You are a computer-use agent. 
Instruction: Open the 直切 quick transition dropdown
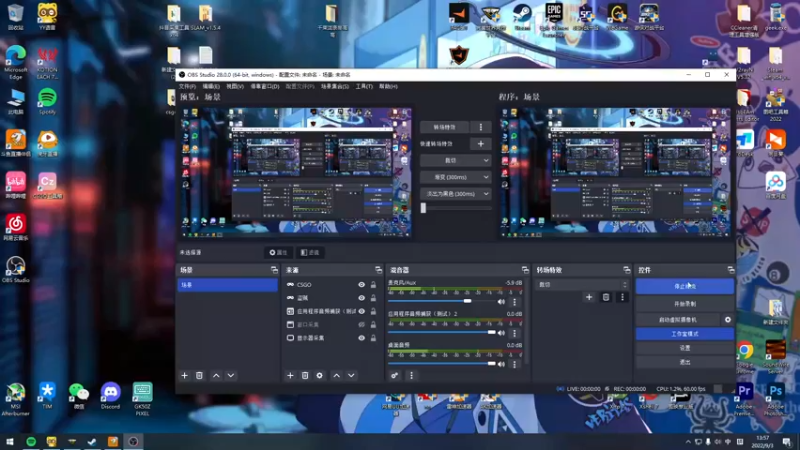455,160
